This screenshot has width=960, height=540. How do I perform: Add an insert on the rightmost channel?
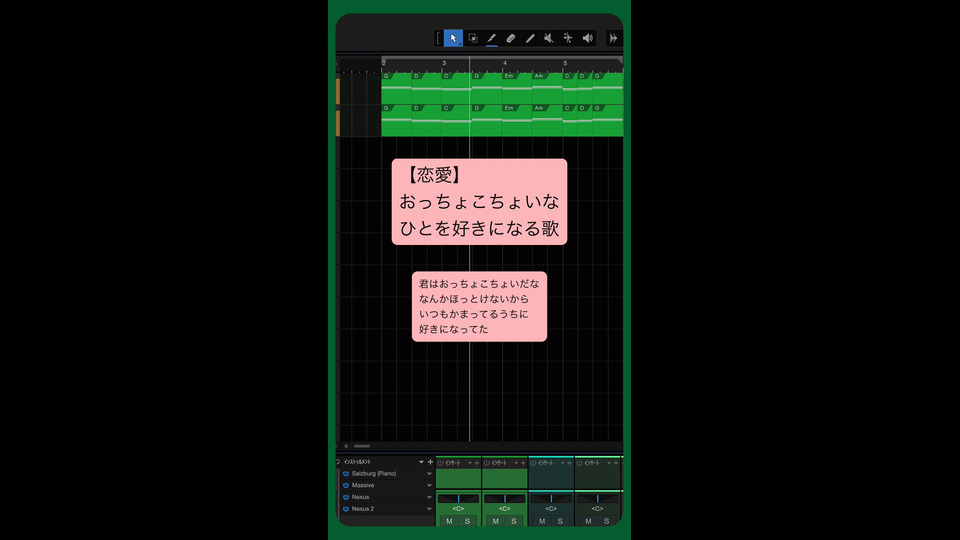click(x=616, y=463)
